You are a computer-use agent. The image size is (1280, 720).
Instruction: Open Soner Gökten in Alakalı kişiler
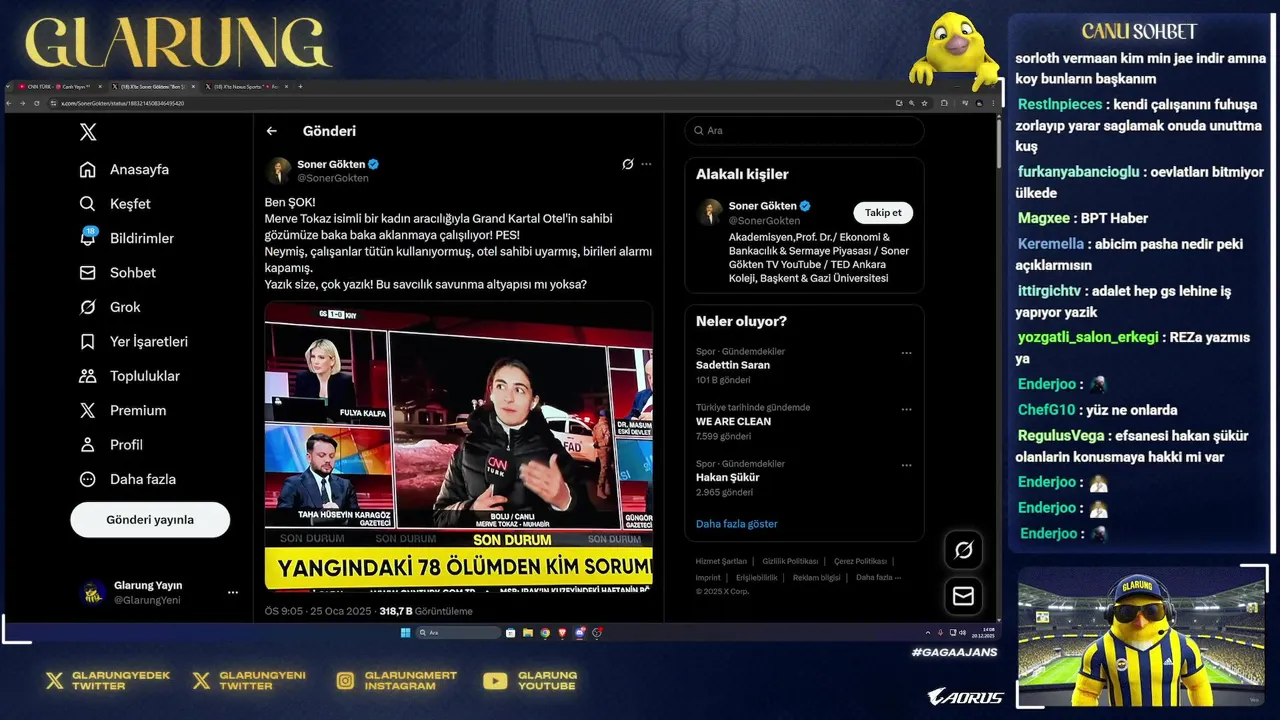763,206
